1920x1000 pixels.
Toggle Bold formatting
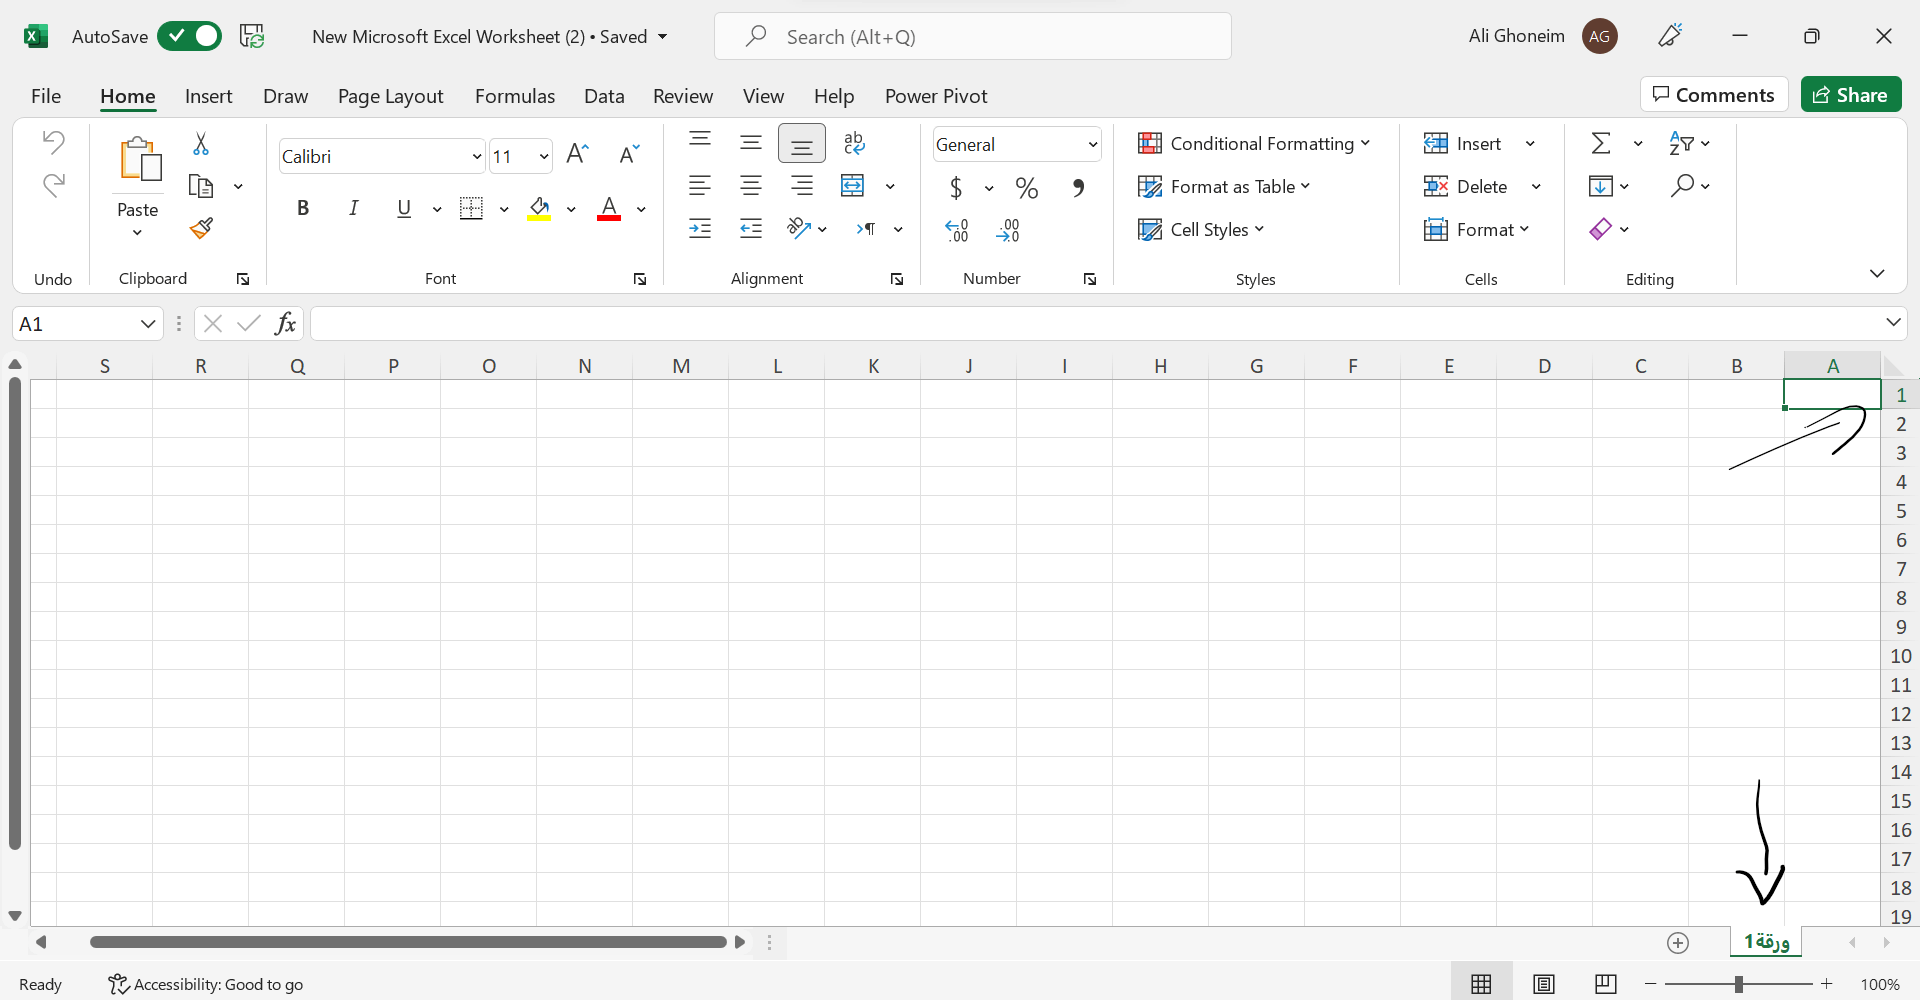click(303, 208)
